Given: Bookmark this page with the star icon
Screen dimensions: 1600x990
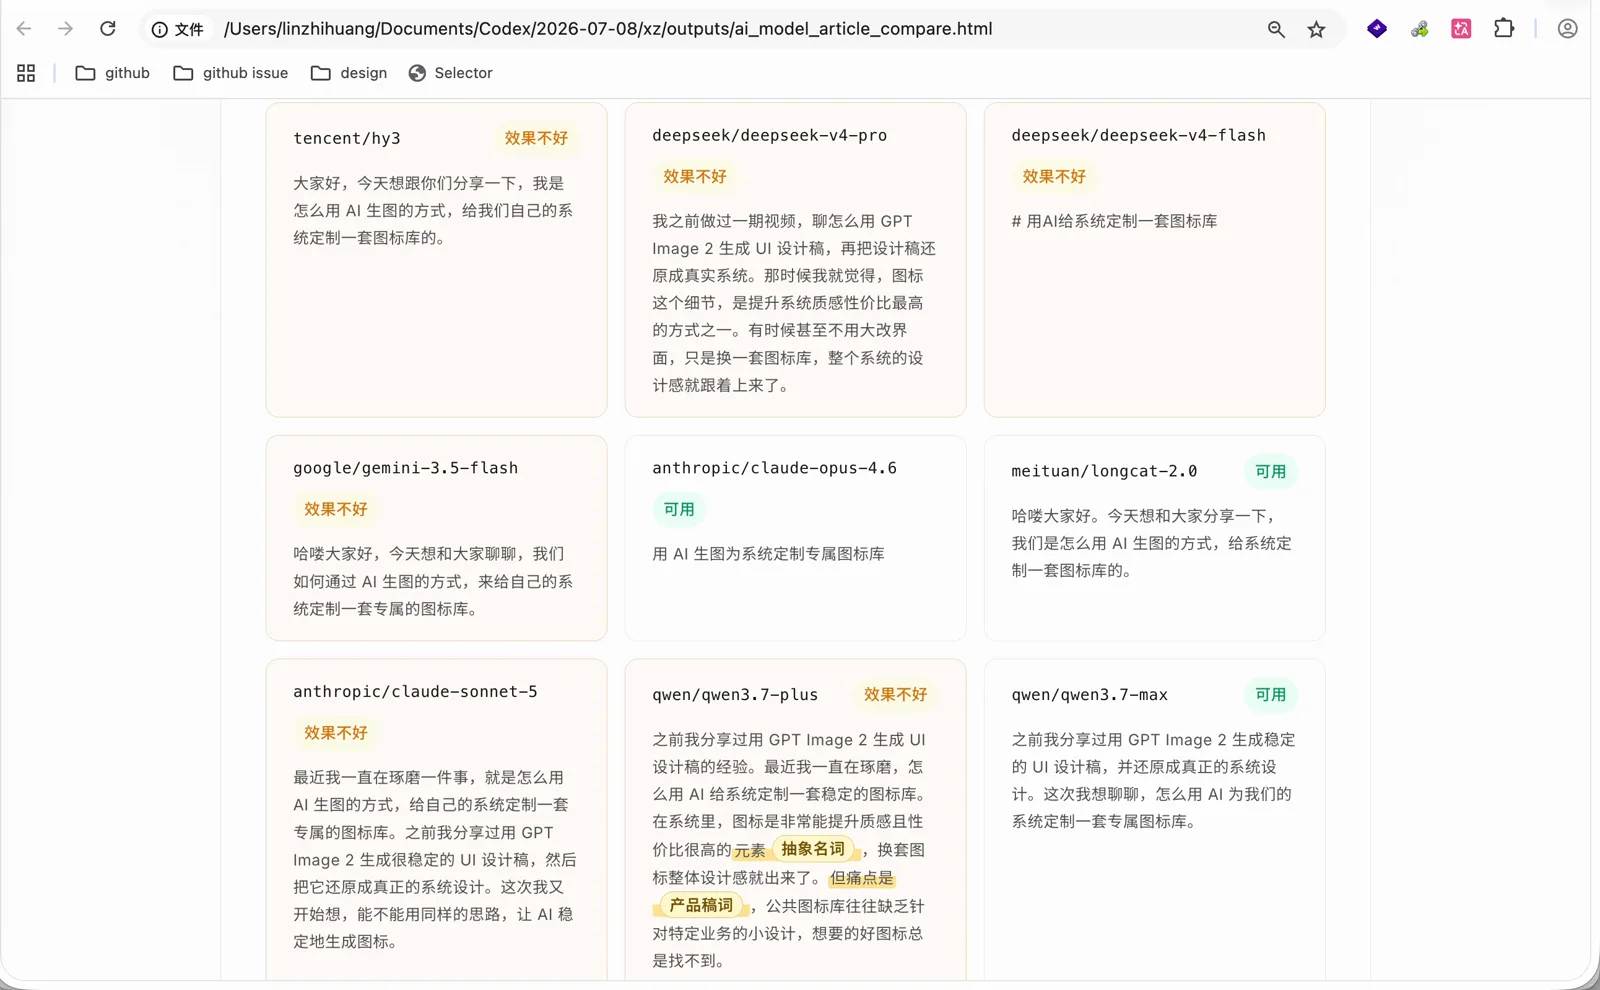Looking at the screenshot, I should (x=1316, y=30).
